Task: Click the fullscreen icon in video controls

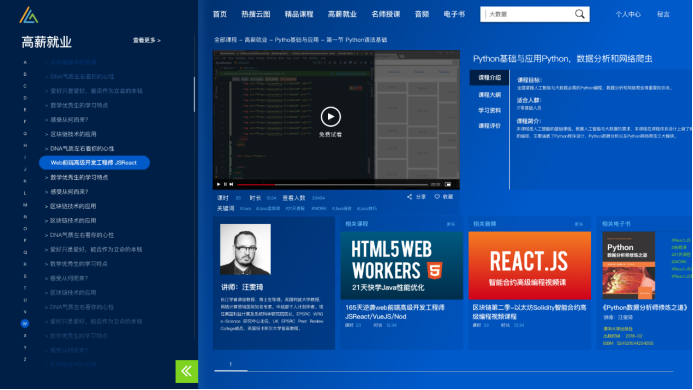Action: pos(448,184)
